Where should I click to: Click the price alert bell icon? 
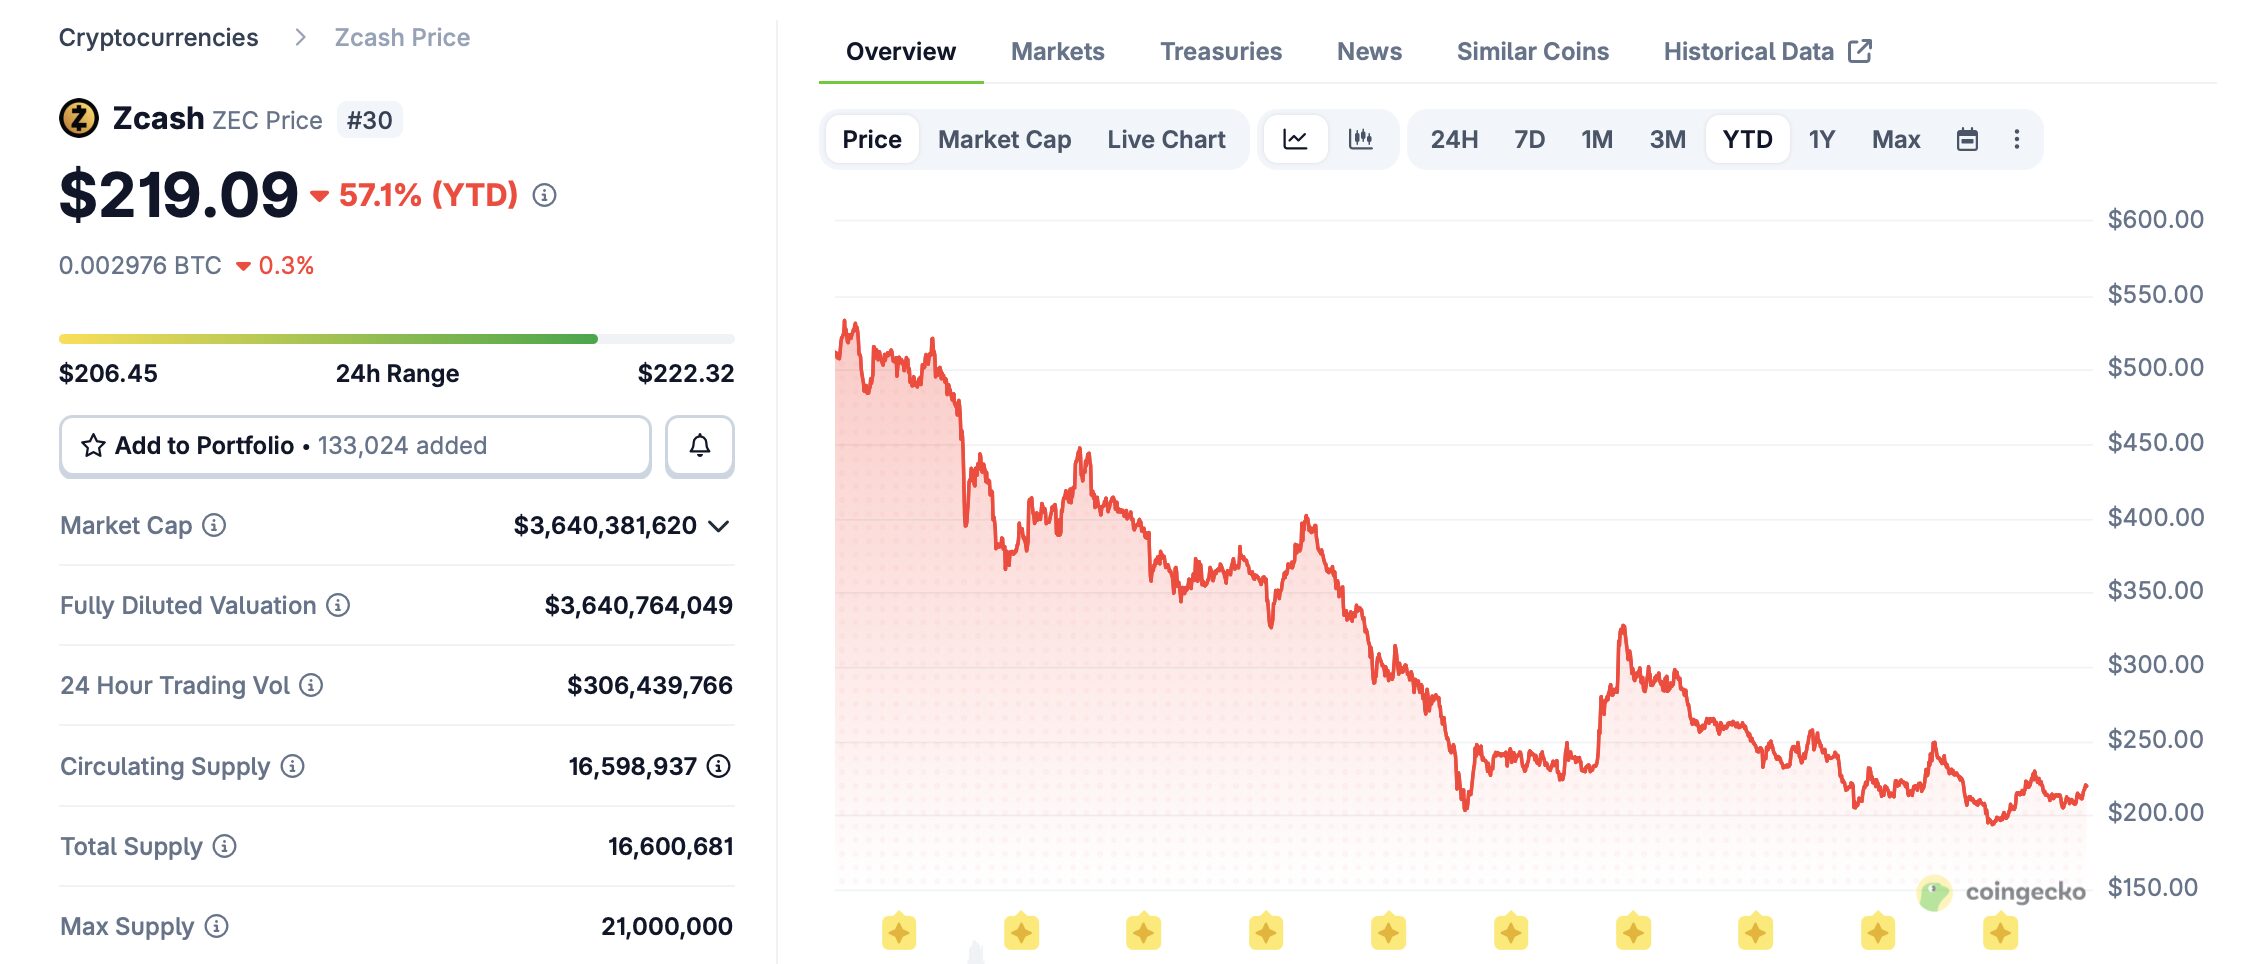click(x=699, y=445)
